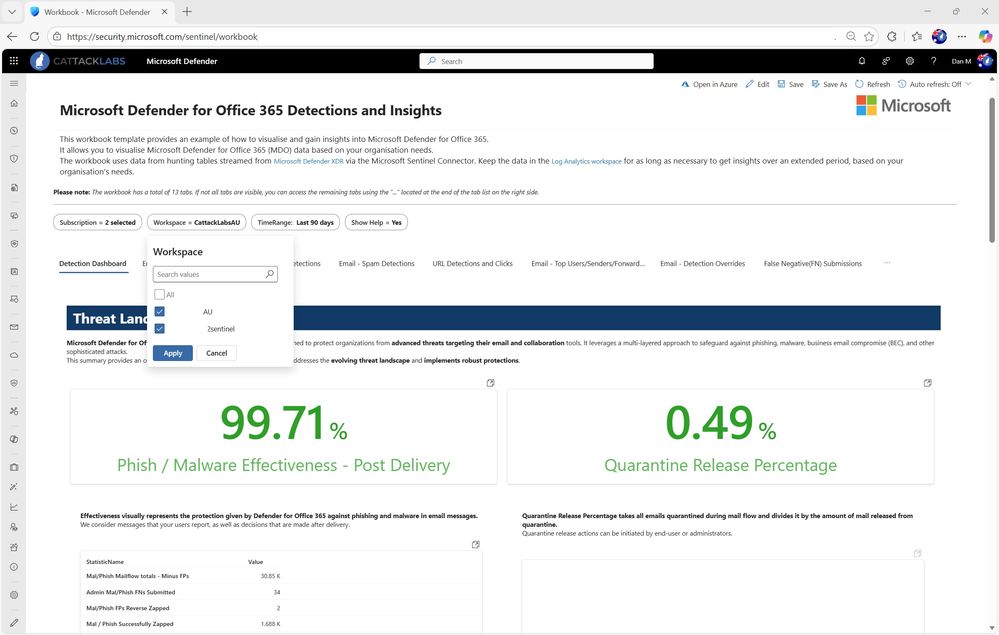The image size is (999, 635).
Task: Open URL Detections and Clicks tab
Action: [x=472, y=264]
